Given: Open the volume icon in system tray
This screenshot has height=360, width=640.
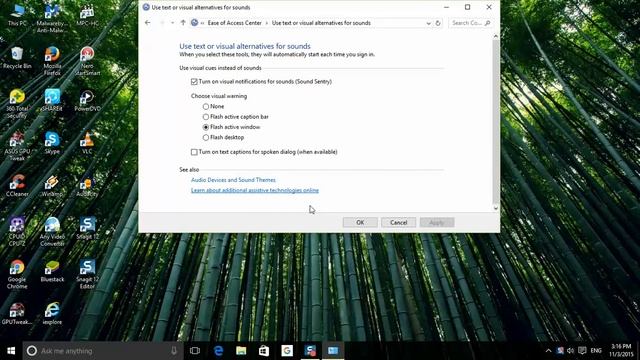Looking at the screenshot, I should click(x=571, y=351).
